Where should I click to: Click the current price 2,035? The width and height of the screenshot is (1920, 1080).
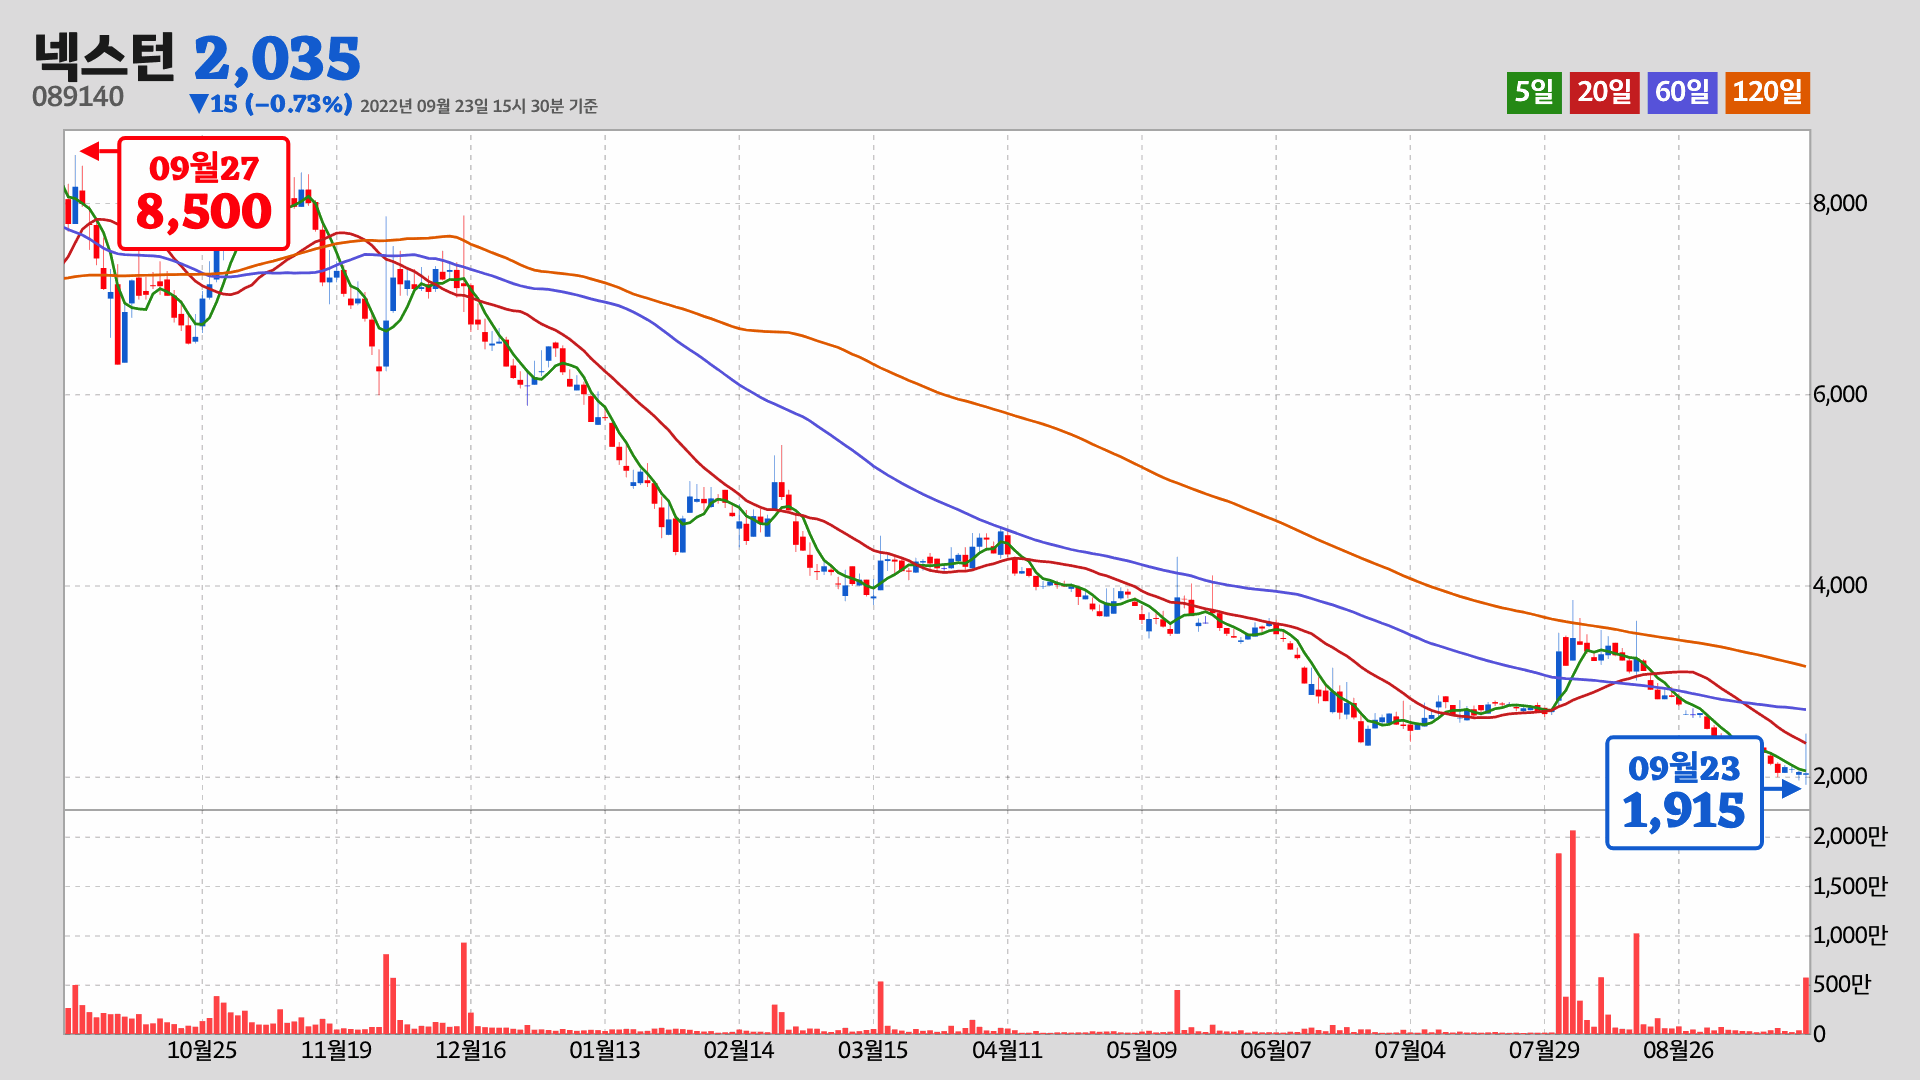coord(277,60)
